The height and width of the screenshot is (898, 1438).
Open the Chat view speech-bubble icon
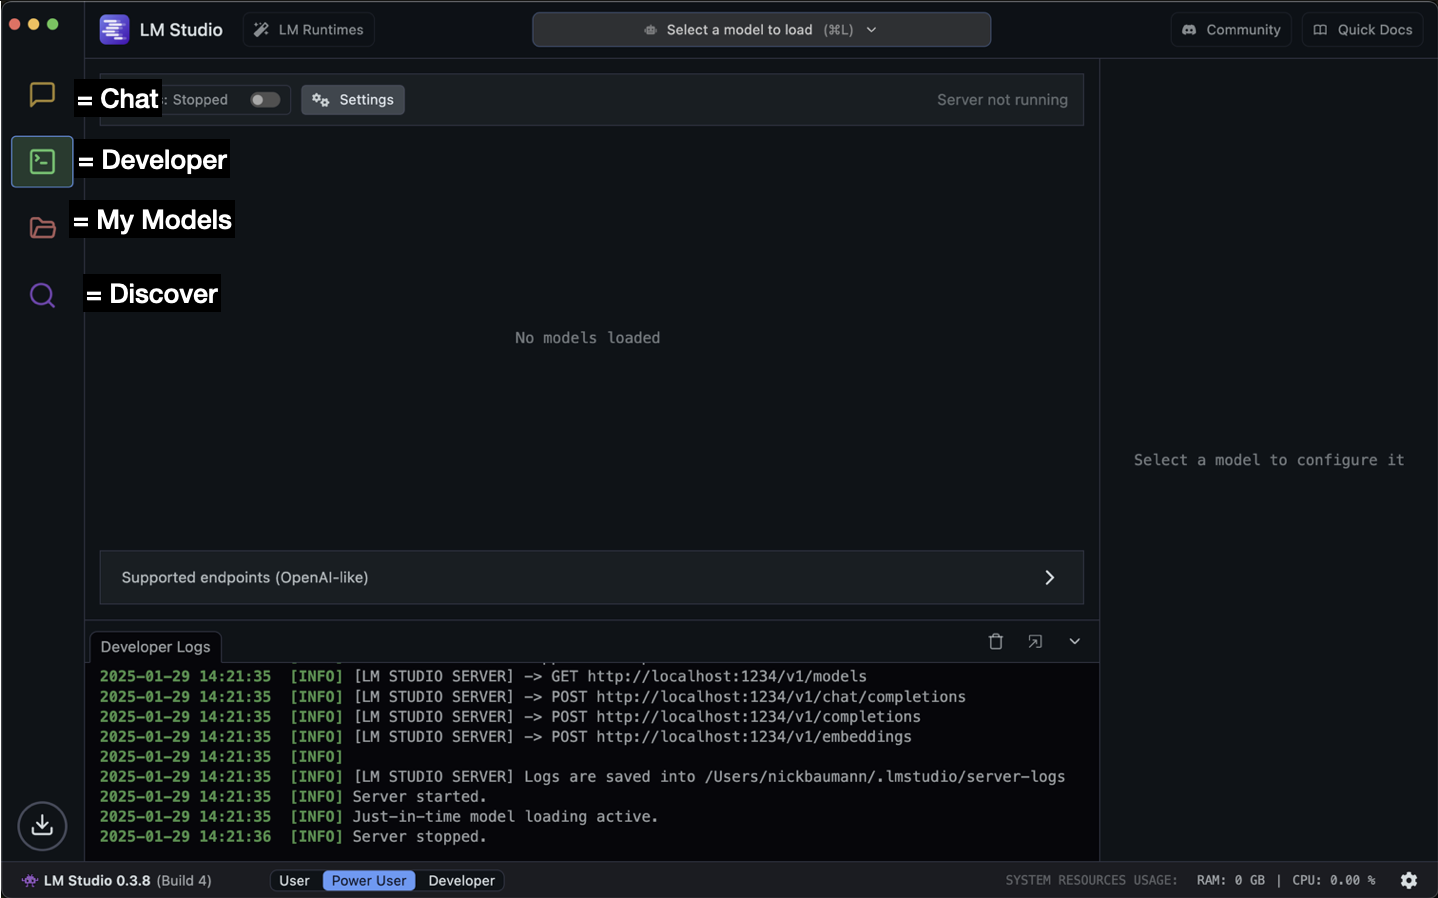(42, 95)
